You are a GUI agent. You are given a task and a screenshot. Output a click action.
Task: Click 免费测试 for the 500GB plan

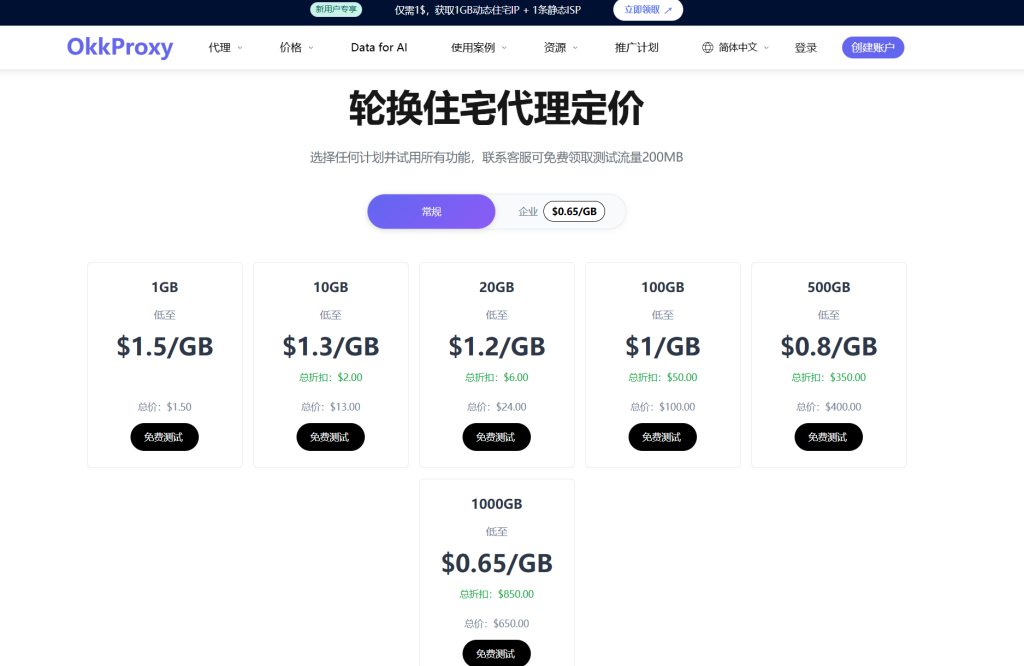(x=828, y=437)
